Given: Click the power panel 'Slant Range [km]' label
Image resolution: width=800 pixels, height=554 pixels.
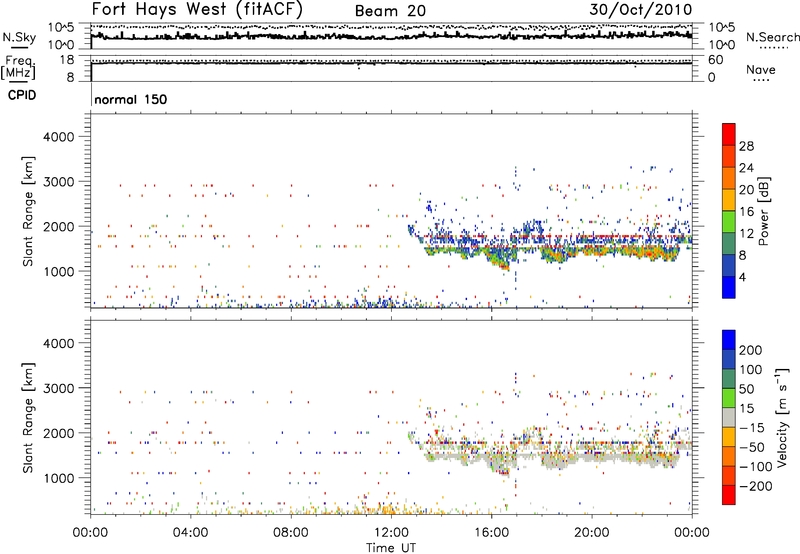Looking at the screenshot, I should 28,211.
